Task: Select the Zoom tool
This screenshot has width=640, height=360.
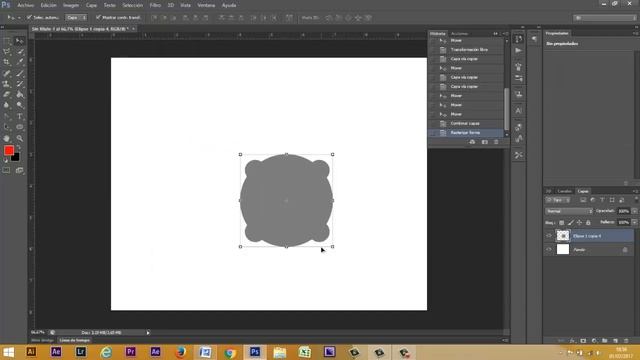Action: pyautogui.click(x=19, y=139)
